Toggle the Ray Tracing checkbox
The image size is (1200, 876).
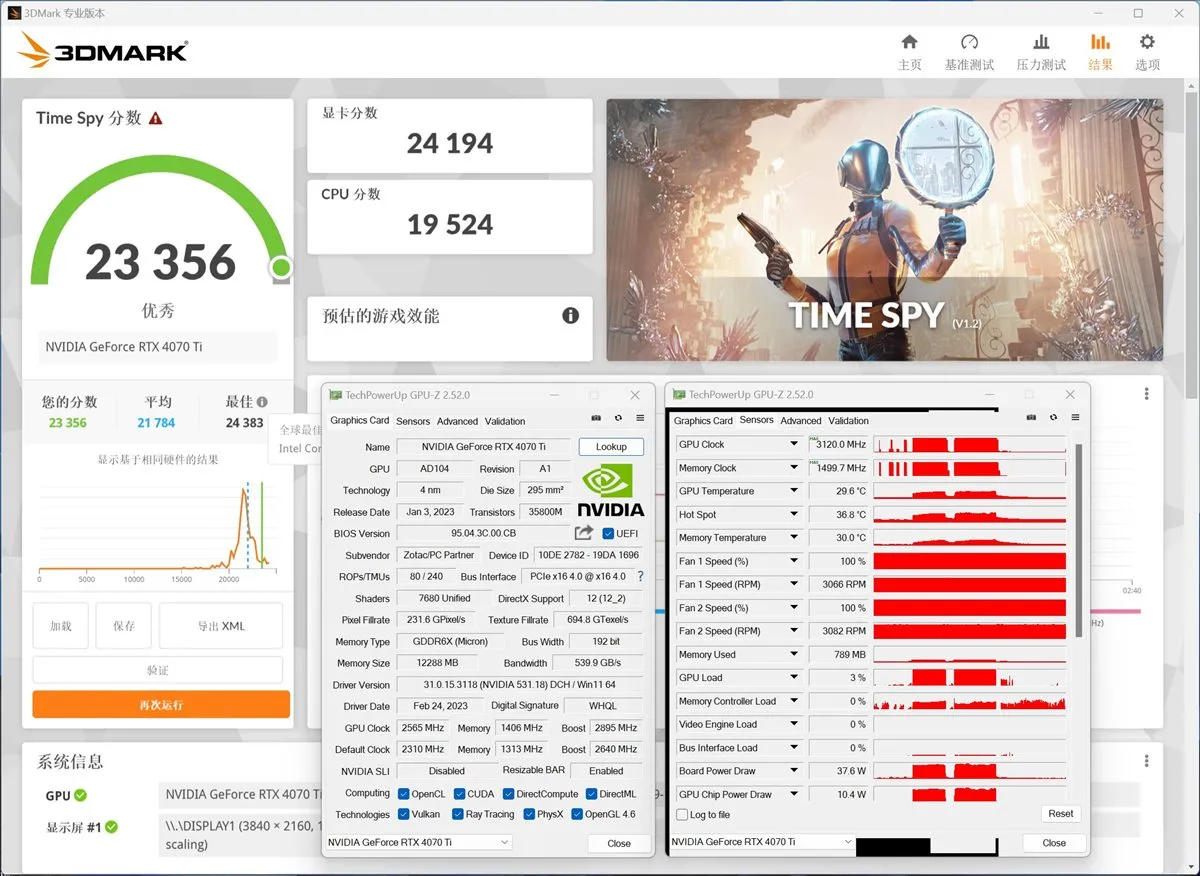[x=458, y=814]
